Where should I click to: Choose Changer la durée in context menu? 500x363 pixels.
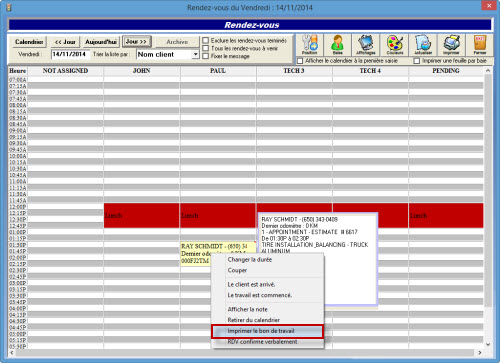tap(250, 259)
